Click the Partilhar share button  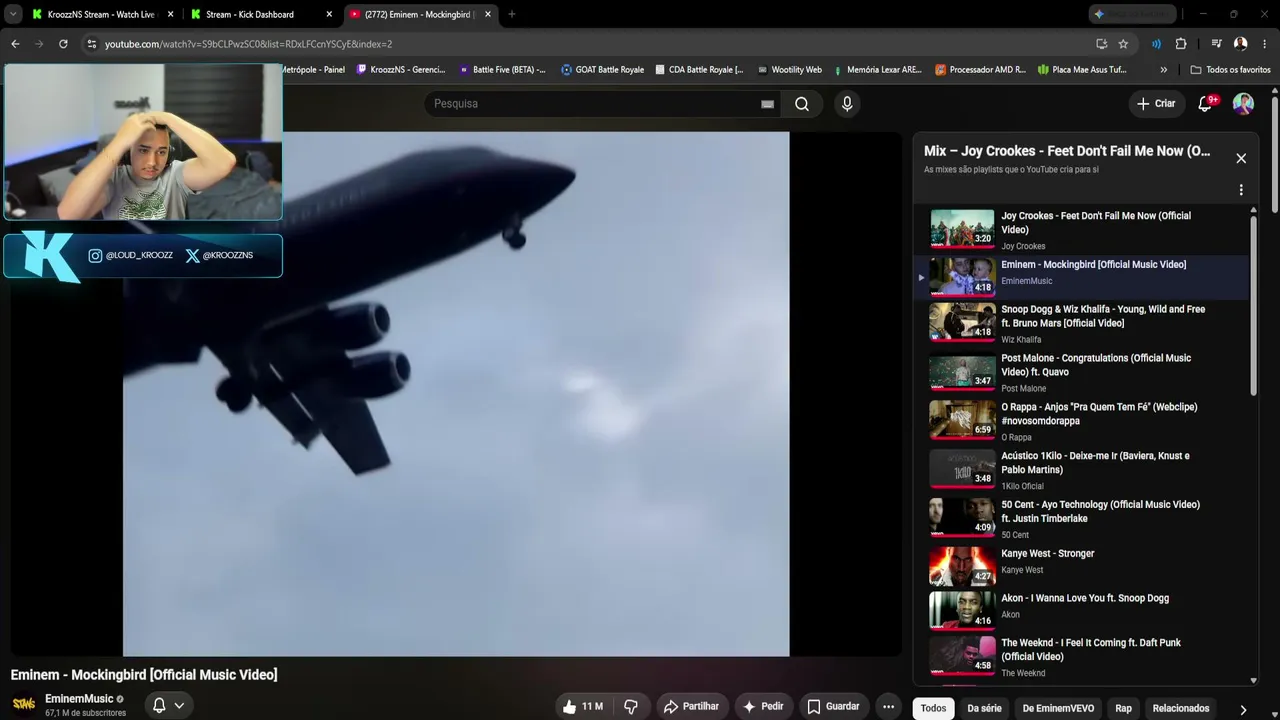click(x=691, y=707)
